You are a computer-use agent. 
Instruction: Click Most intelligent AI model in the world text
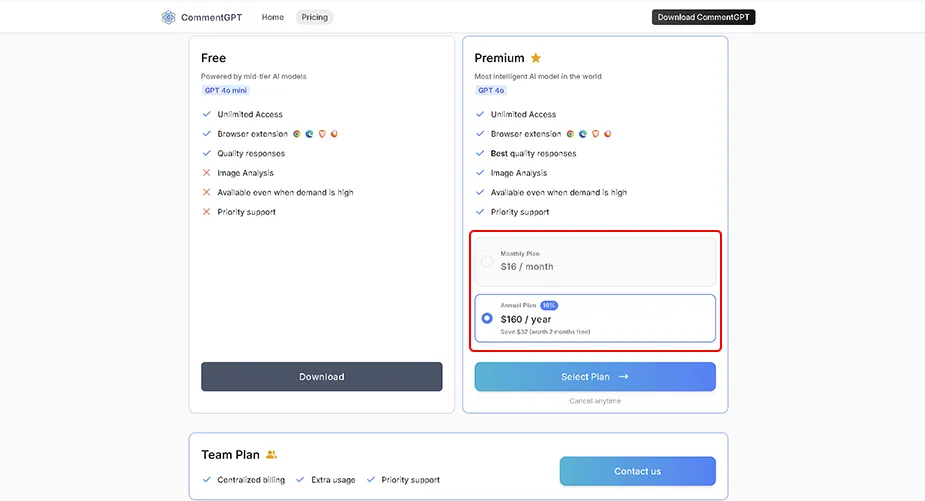click(538, 76)
